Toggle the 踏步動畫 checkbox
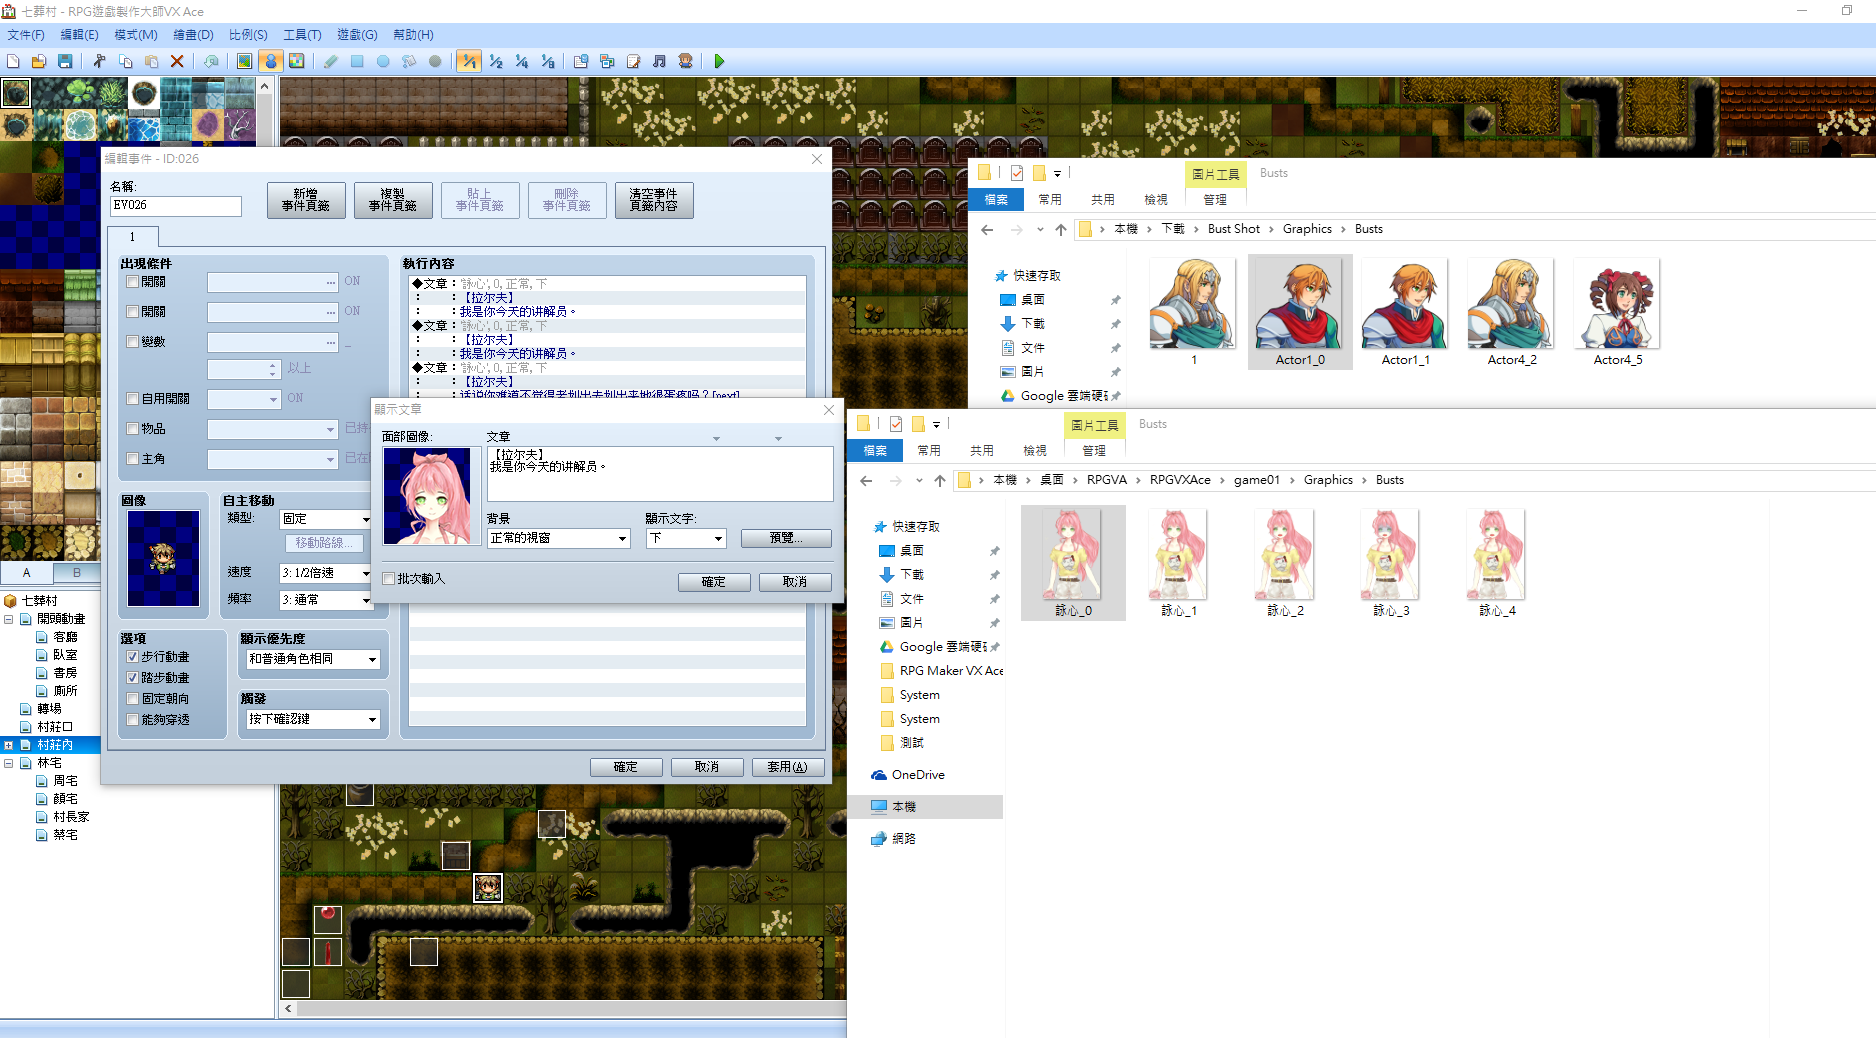The height and width of the screenshot is (1038, 1876). pos(132,678)
